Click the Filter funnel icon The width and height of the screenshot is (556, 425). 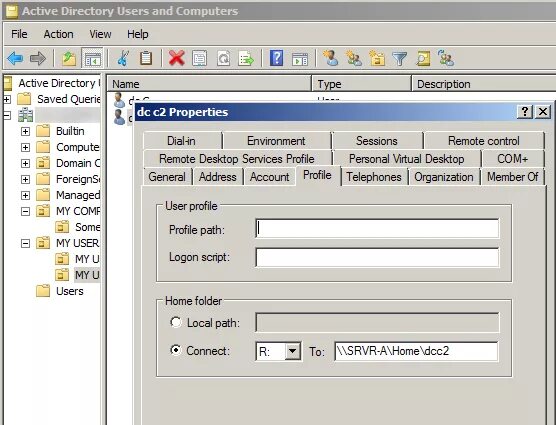pos(400,58)
